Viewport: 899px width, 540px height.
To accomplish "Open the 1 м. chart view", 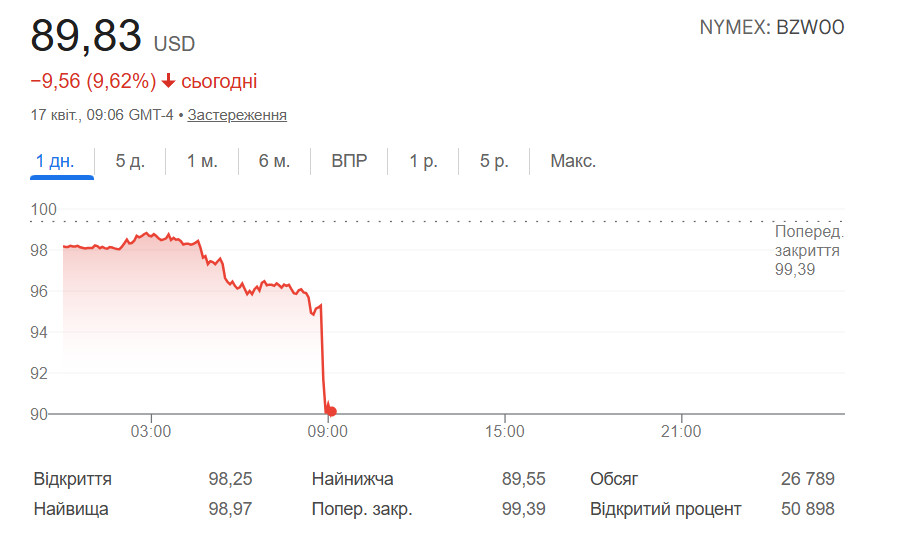I will point(202,161).
